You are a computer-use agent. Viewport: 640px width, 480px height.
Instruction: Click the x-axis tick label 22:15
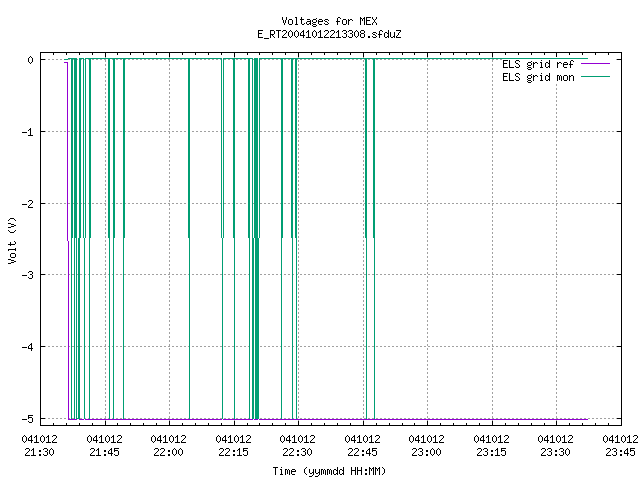tap(233, 452)
